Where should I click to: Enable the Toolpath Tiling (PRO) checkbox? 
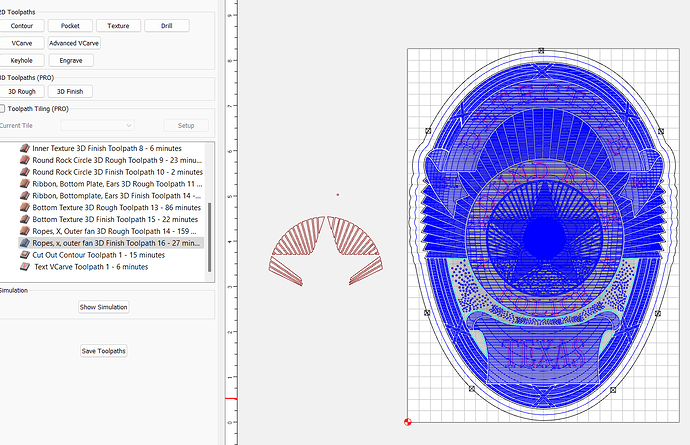[3, 108]
